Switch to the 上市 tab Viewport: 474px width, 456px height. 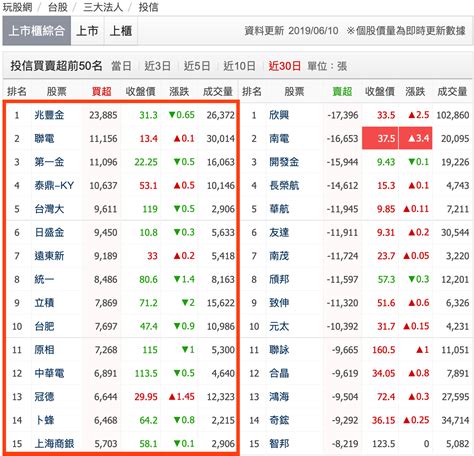pyautogui.click(x=87, y=31)
